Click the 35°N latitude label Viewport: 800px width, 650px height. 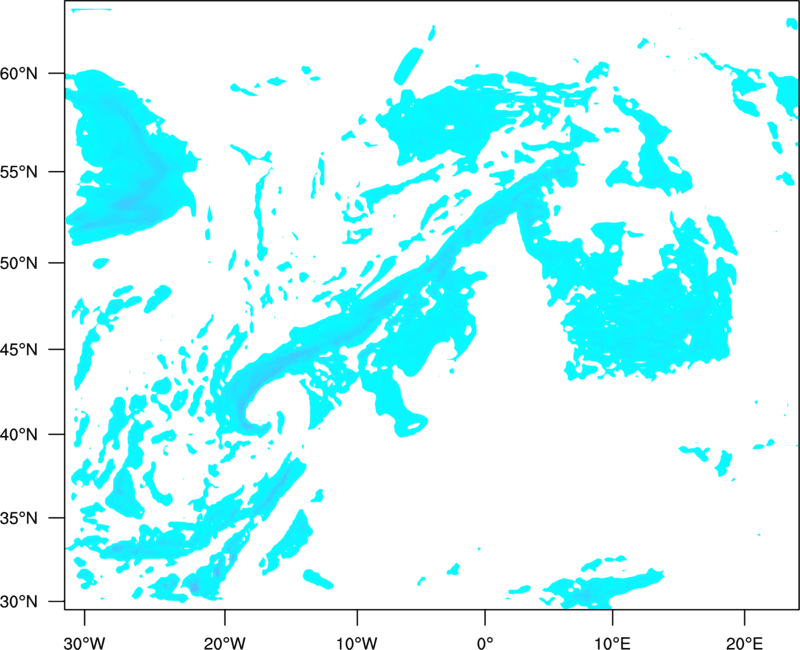19,518
